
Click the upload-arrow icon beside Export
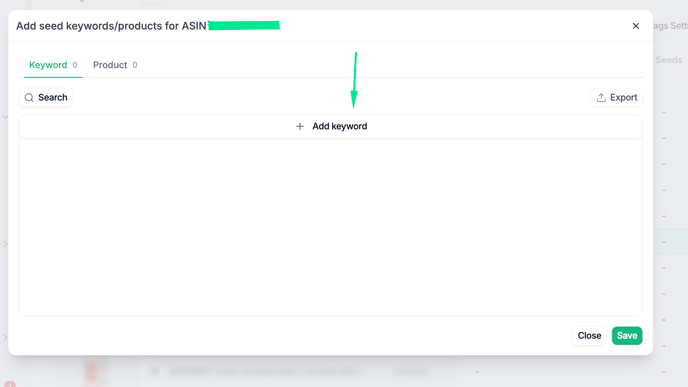pyautogui.click(x=601, y=97)
